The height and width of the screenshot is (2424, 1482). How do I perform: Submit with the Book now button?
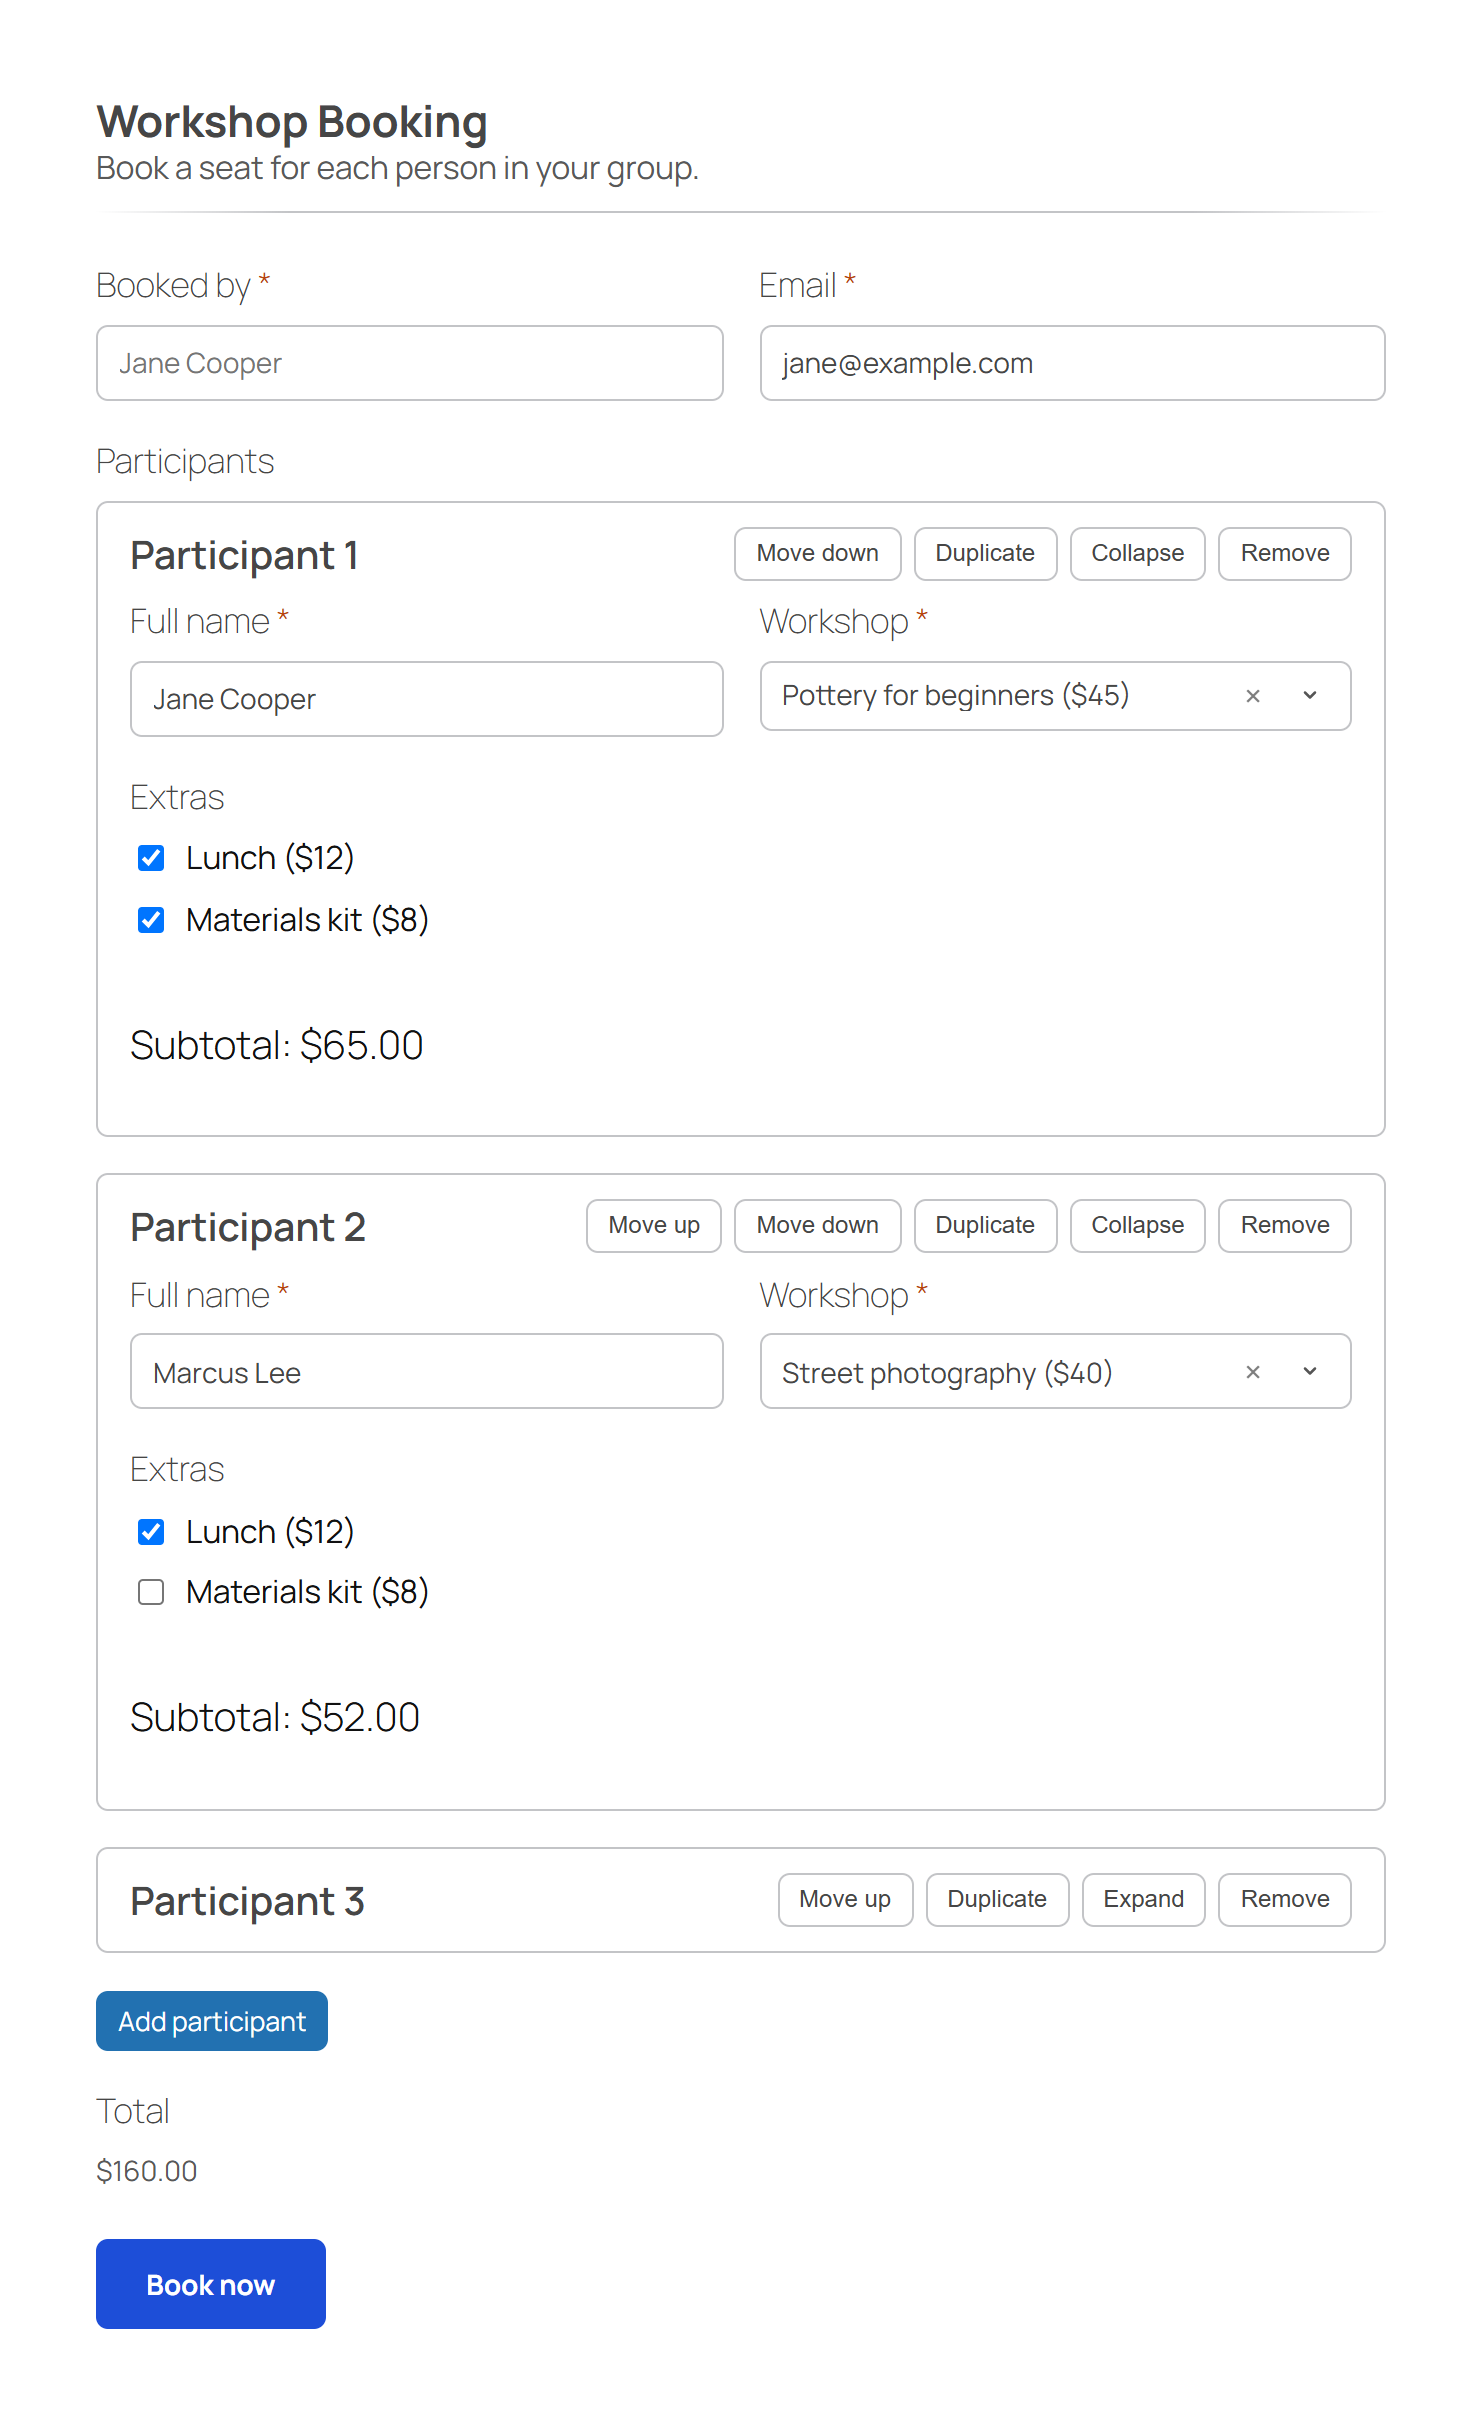(x=211, y=2284)
